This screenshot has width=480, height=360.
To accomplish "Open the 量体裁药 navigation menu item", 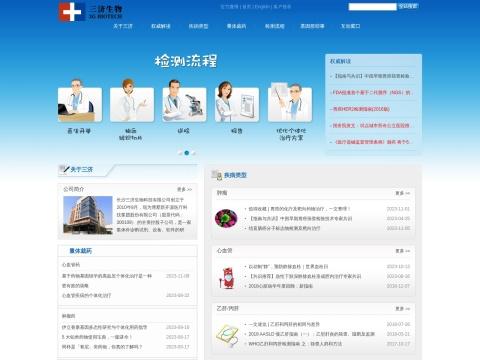I will click(x=236, y=26).
